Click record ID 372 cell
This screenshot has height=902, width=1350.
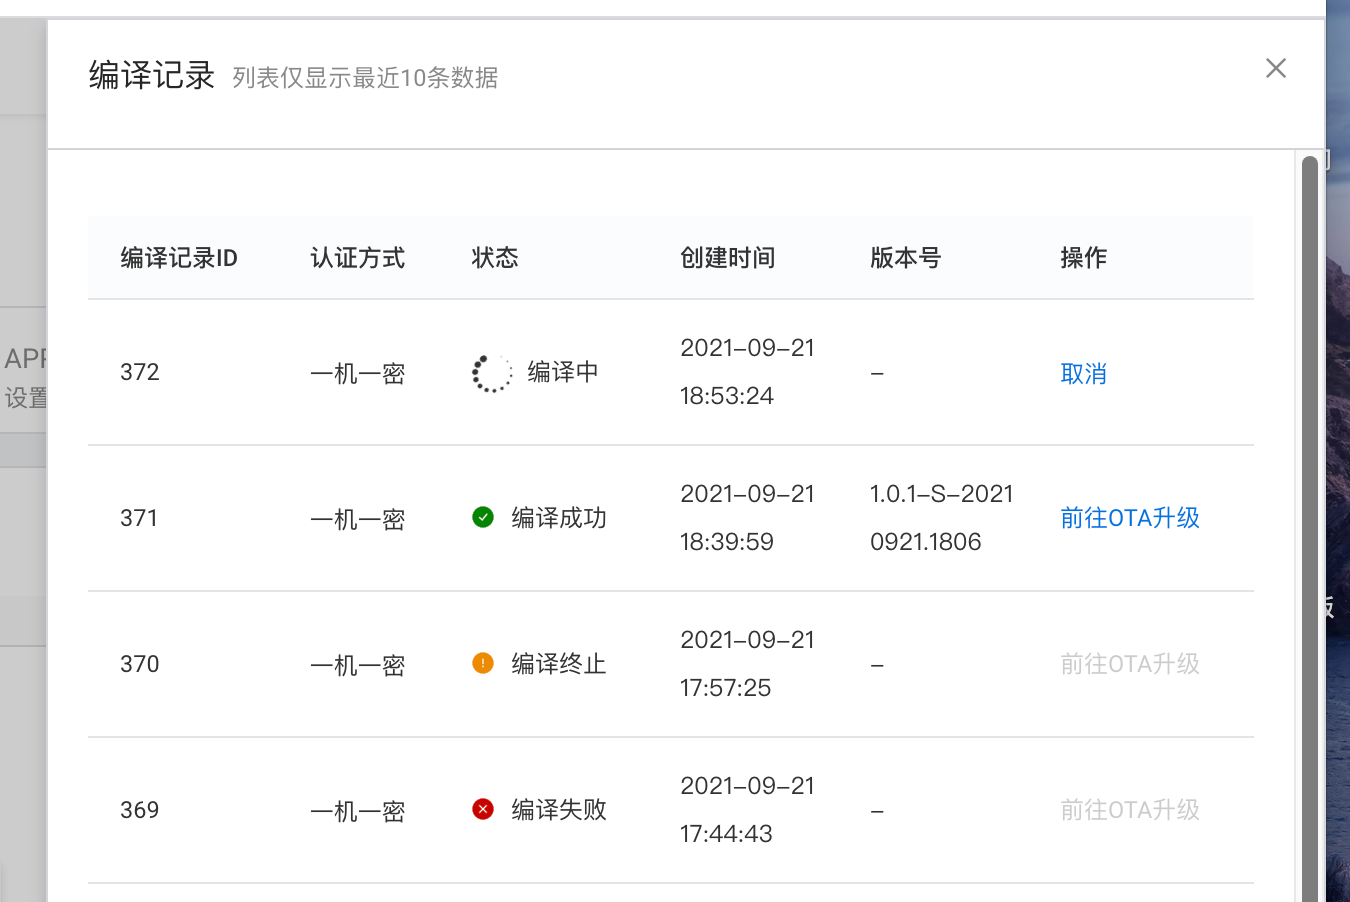tap(140, 372)
